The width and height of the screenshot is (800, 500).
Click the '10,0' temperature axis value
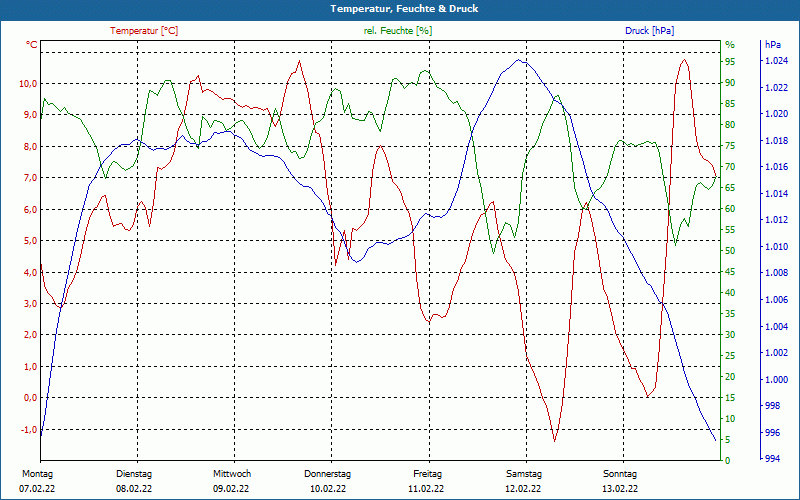tap(28, 84)
